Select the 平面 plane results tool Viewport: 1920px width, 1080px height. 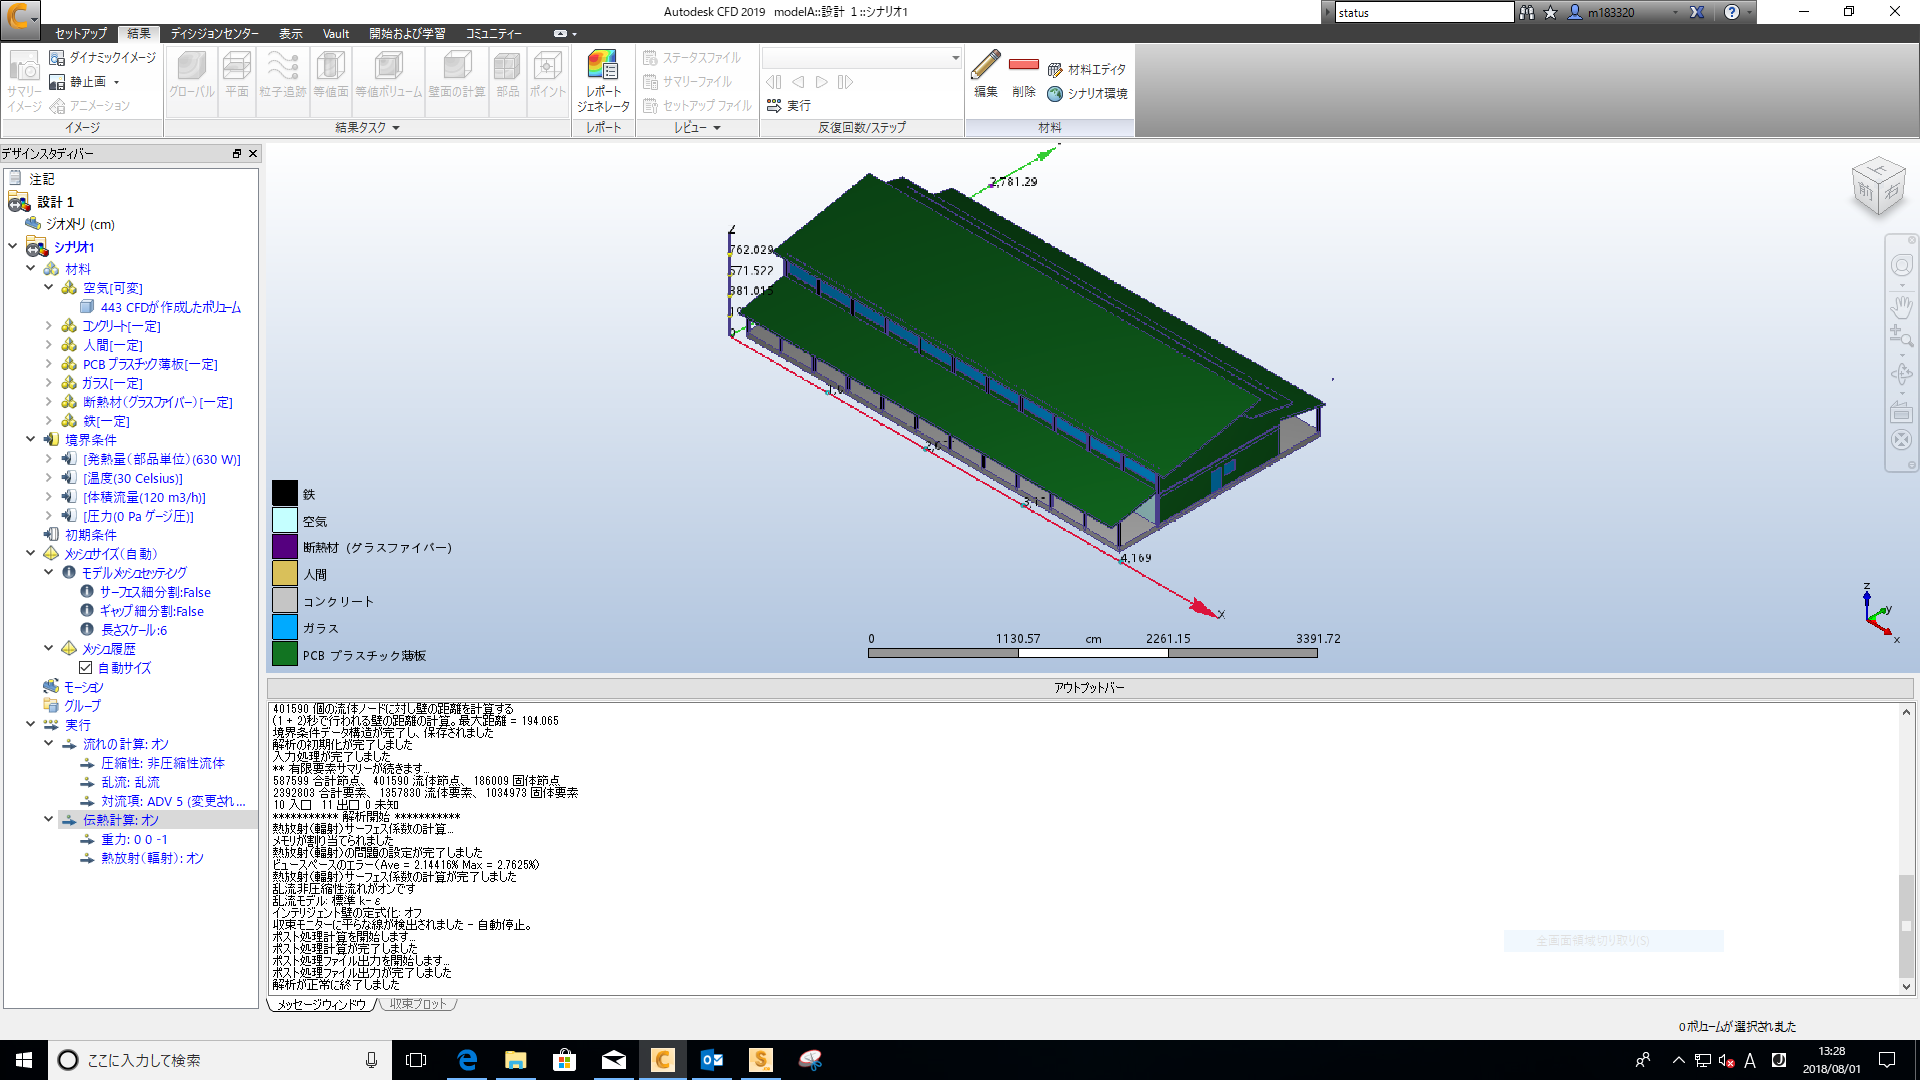click(237, 74)
